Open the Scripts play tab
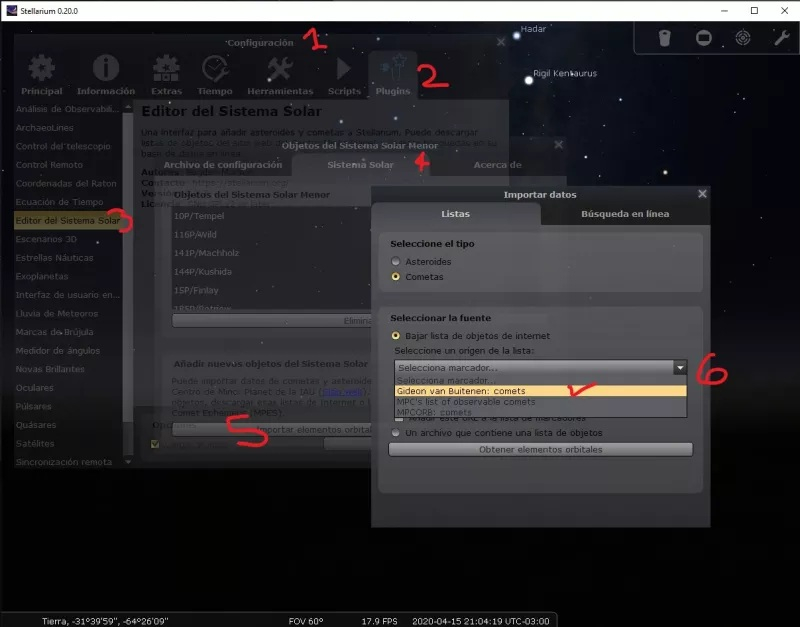 [344, 75]
